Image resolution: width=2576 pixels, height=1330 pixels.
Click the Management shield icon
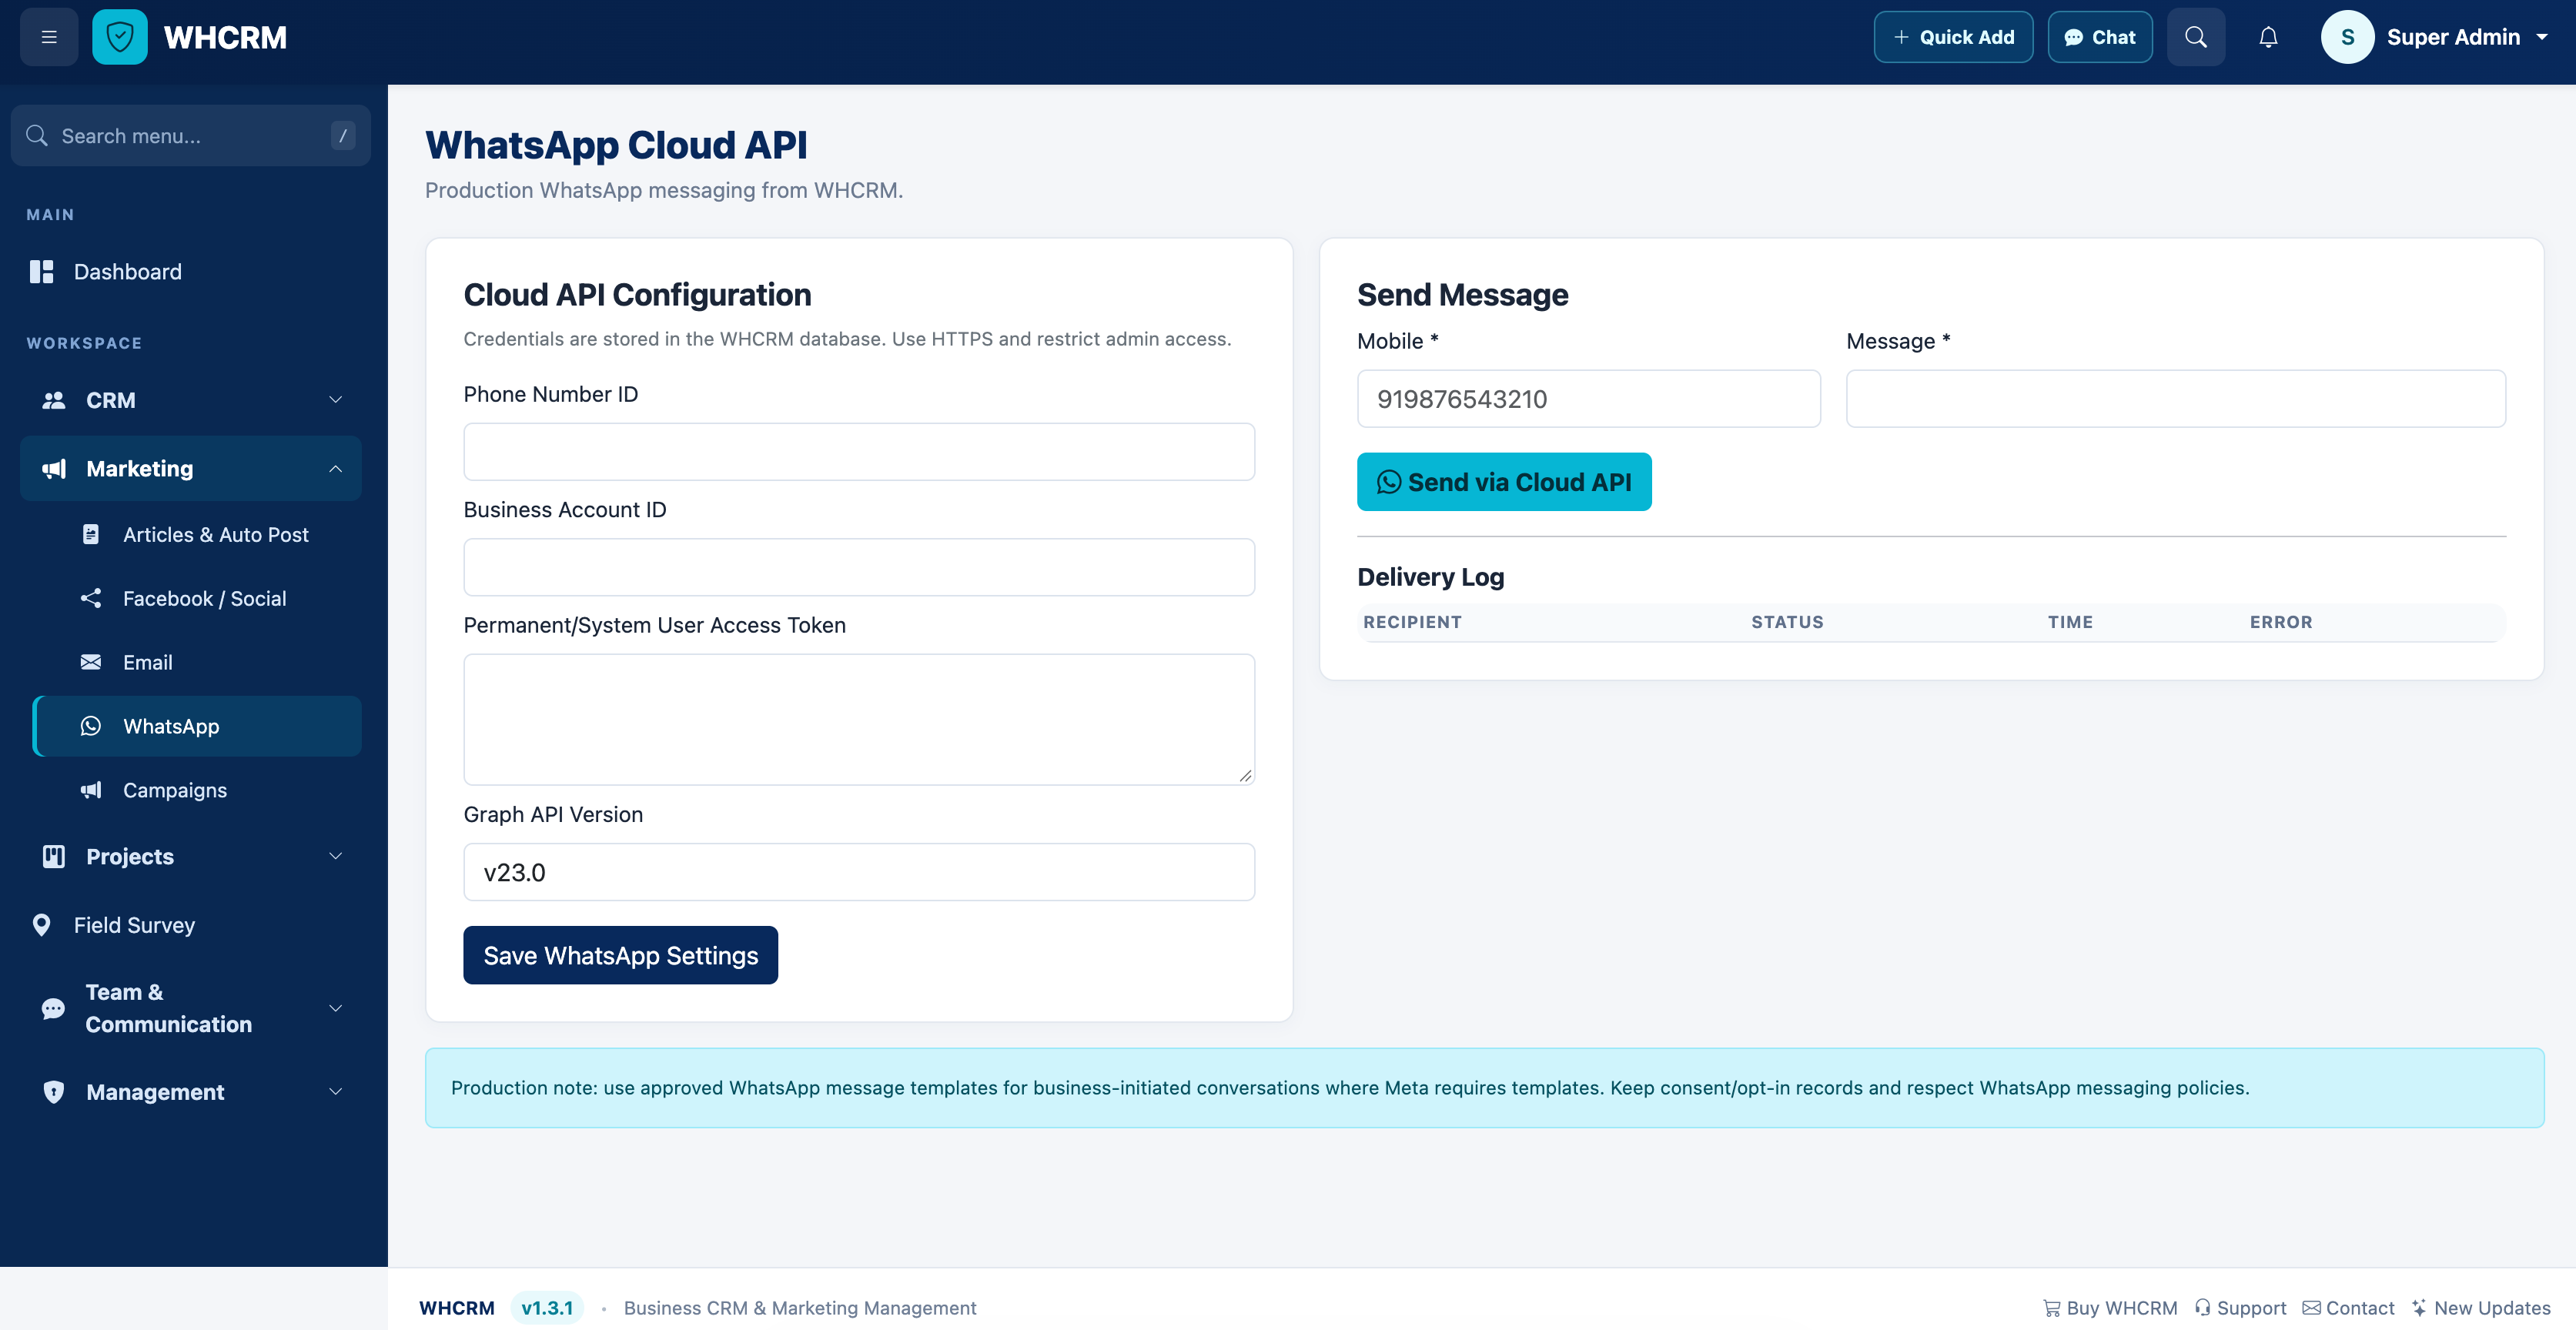[x=54, y=1092]
